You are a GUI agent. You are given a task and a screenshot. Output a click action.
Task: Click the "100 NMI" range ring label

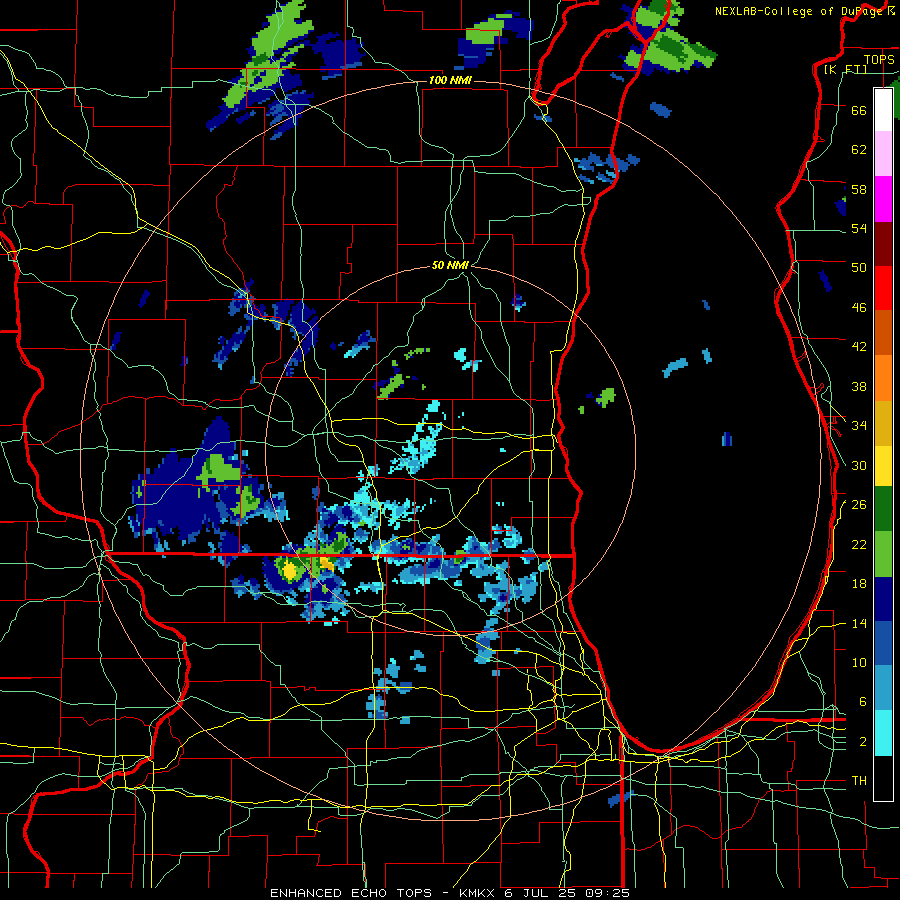pyautogui.click(x=450, y=80)
